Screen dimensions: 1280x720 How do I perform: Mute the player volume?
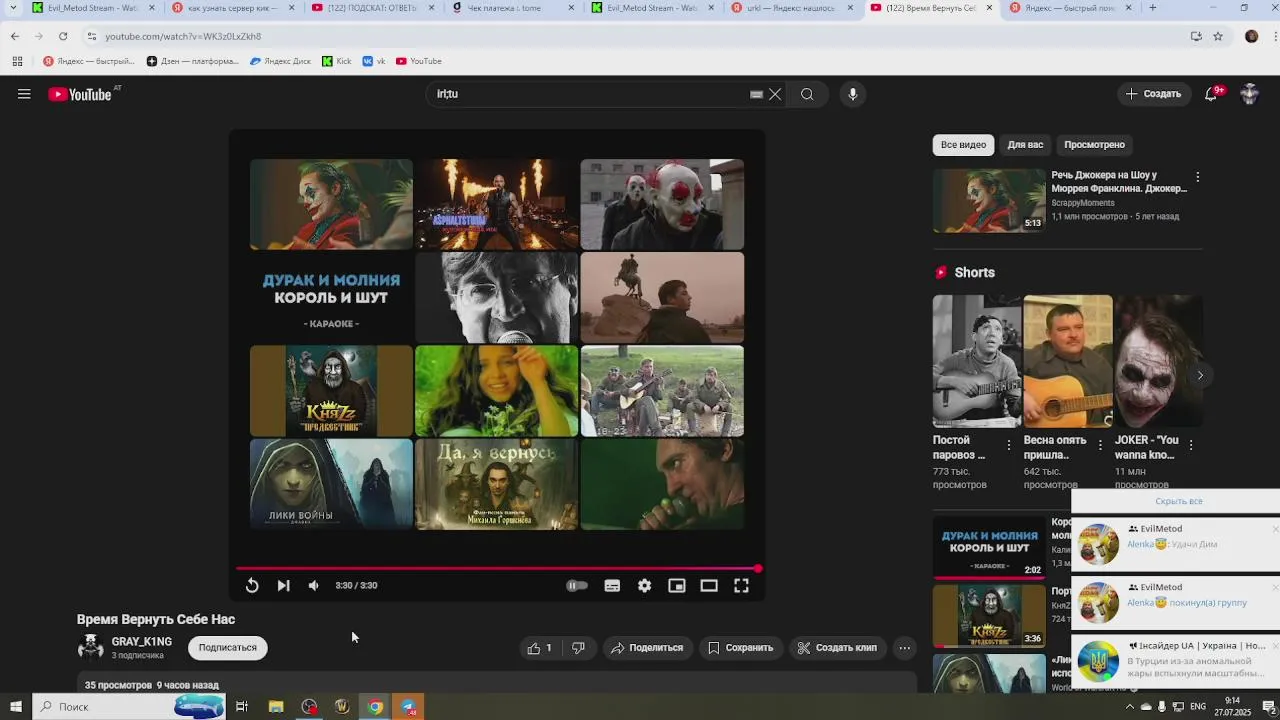tap(314, 586)
